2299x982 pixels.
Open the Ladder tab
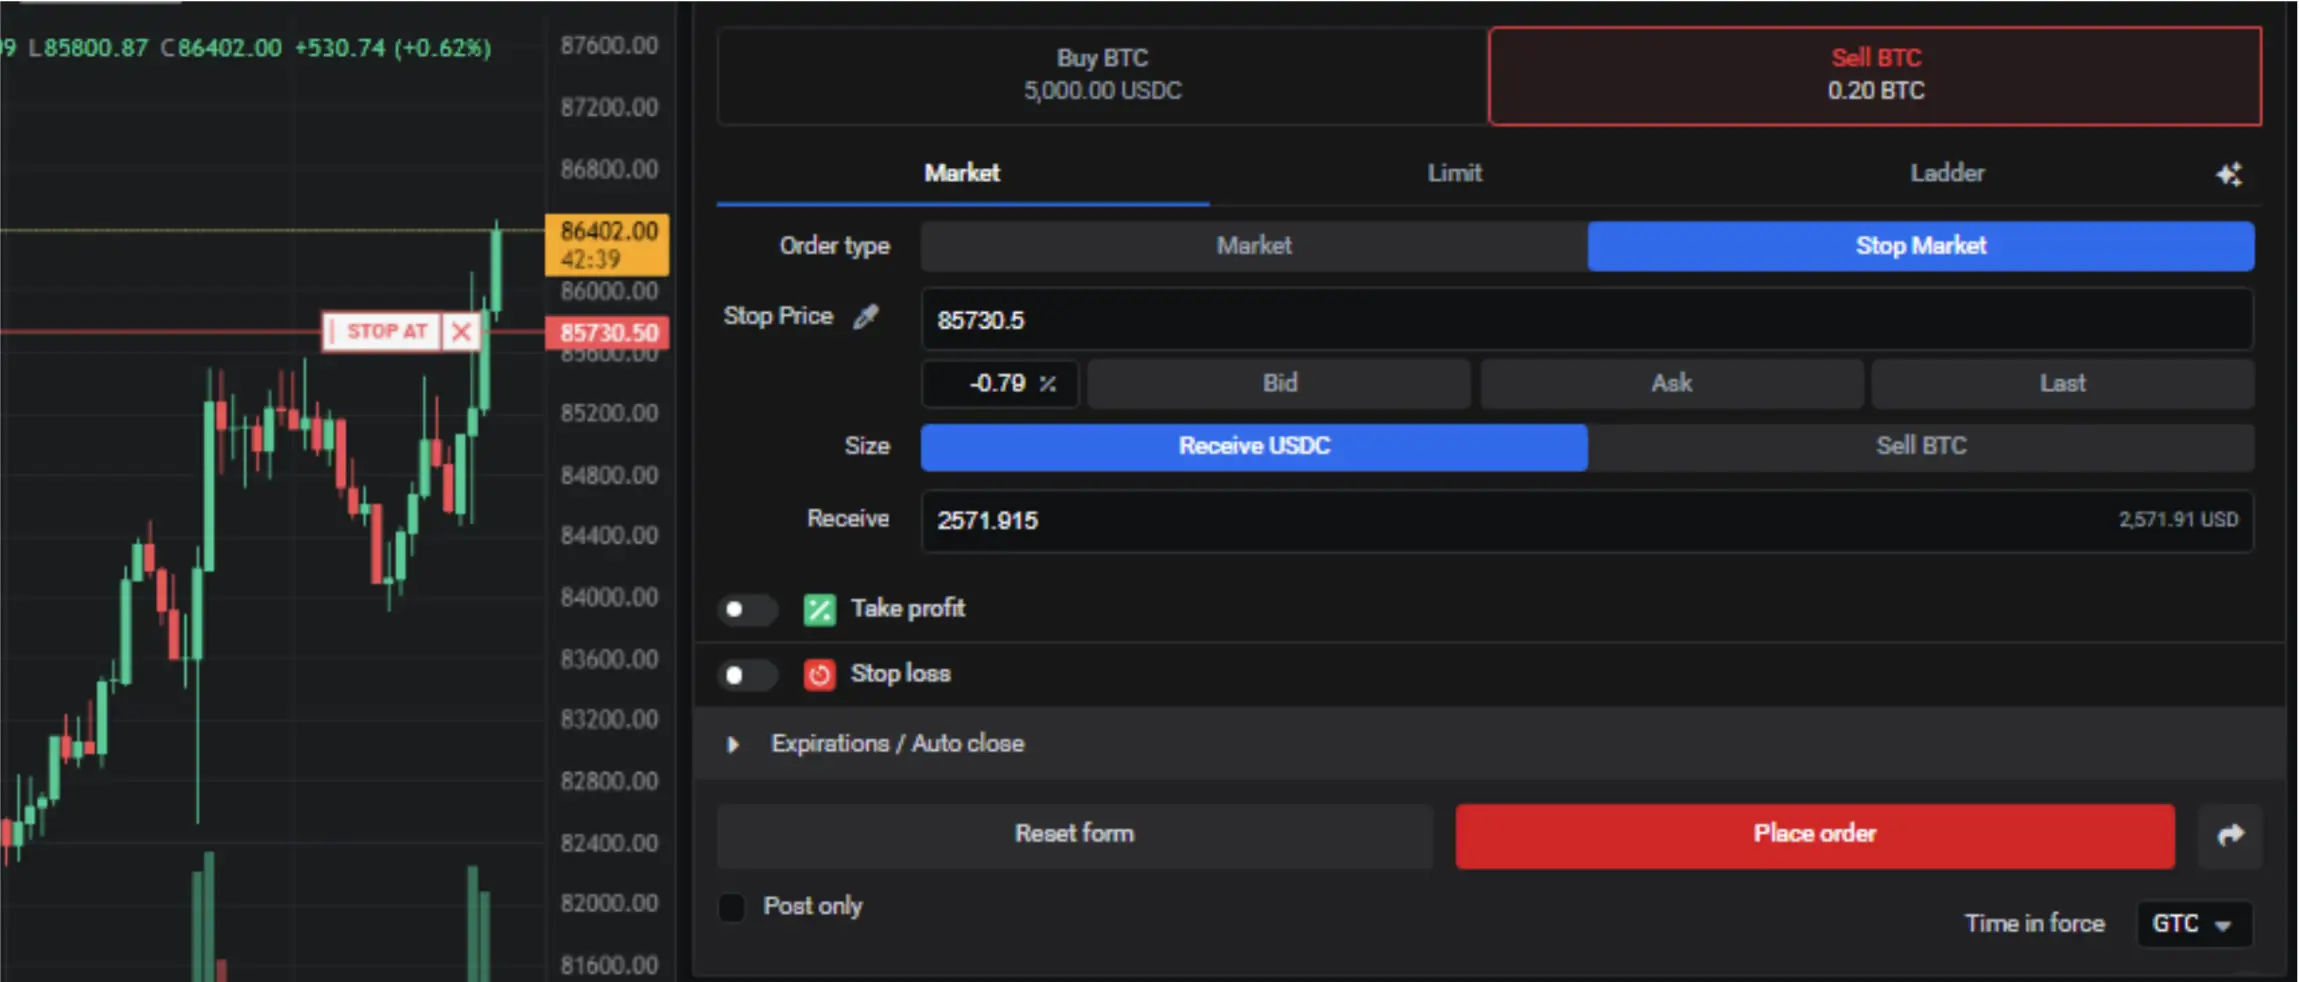coord(1946,173)
